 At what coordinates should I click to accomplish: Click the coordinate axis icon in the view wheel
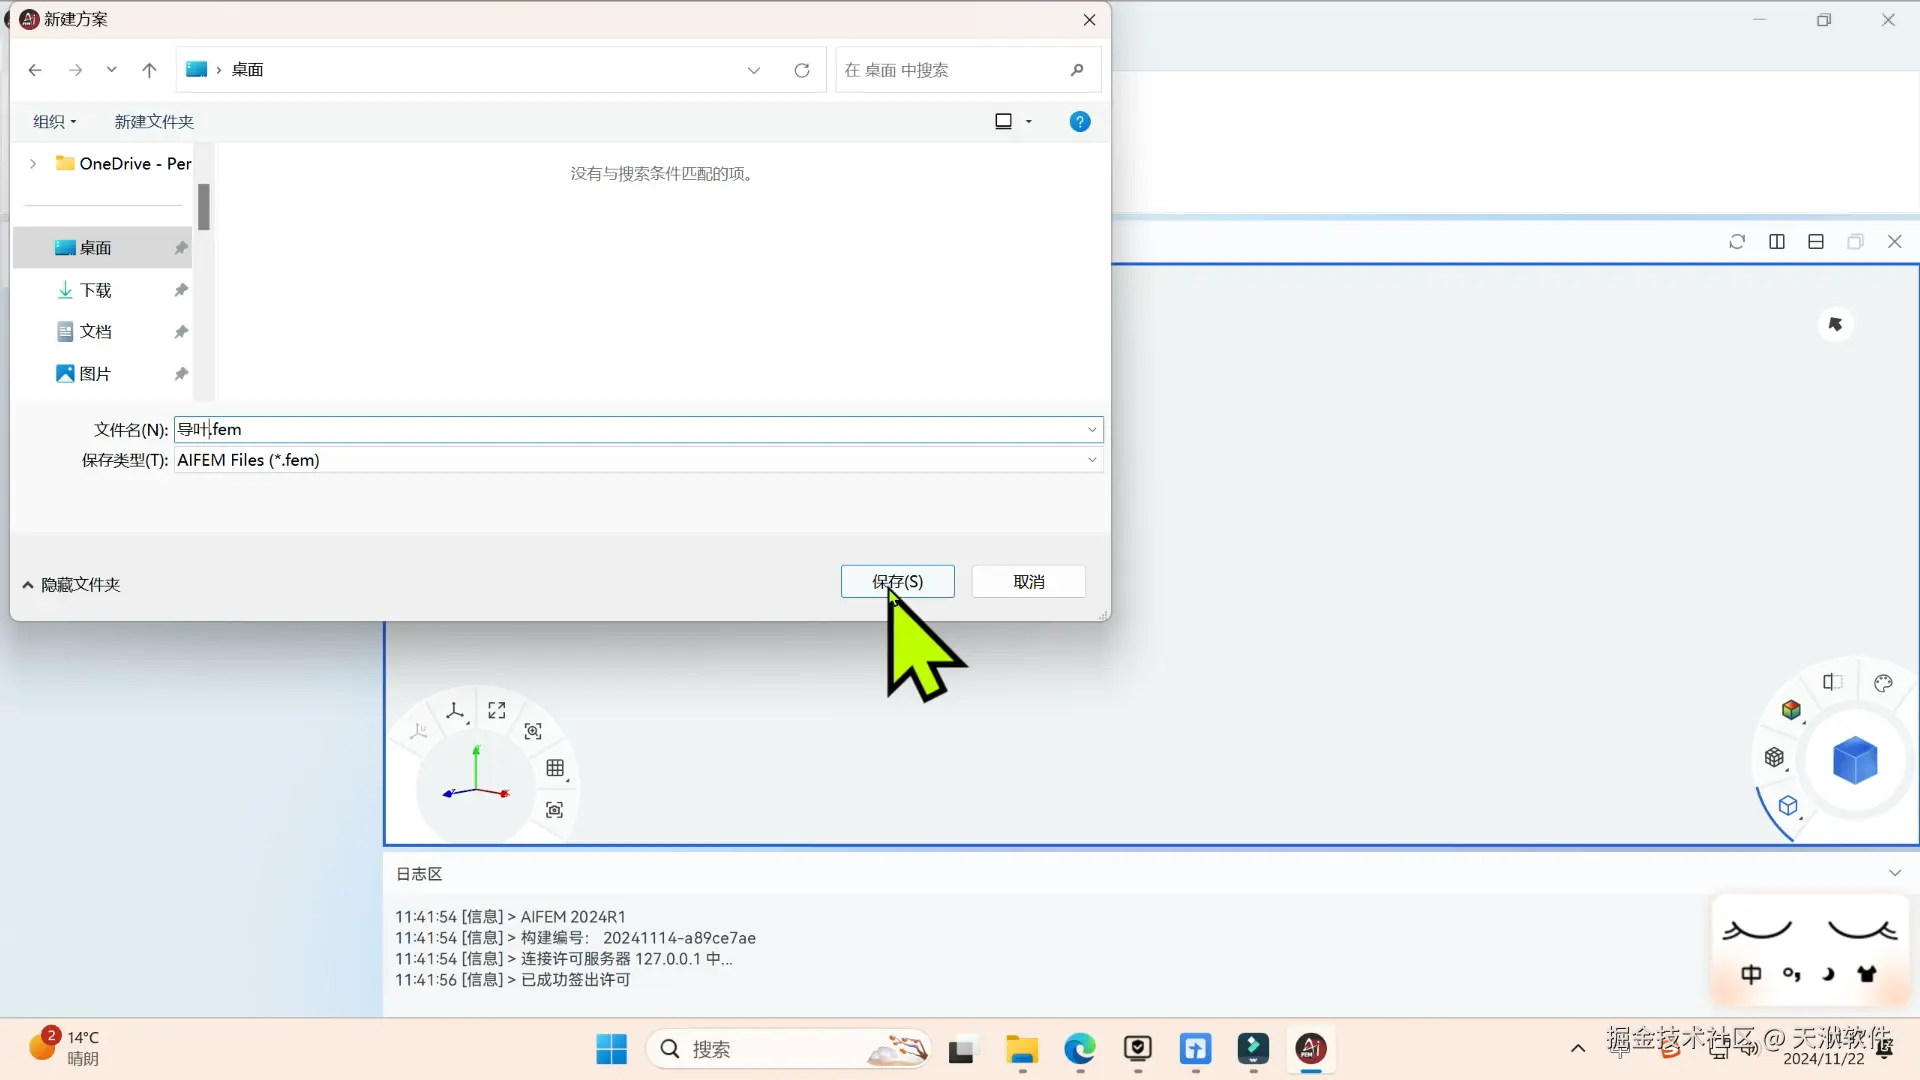point(455,711)
